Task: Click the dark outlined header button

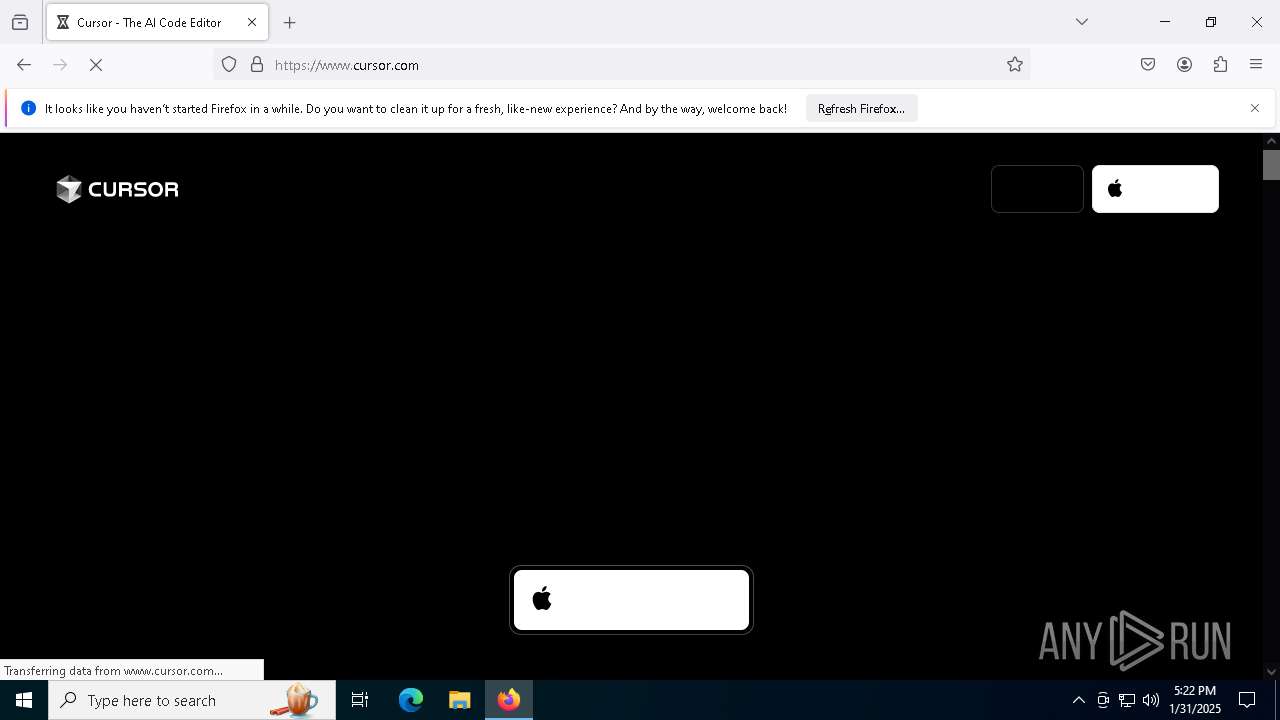Action: [x=1037, y=189]
